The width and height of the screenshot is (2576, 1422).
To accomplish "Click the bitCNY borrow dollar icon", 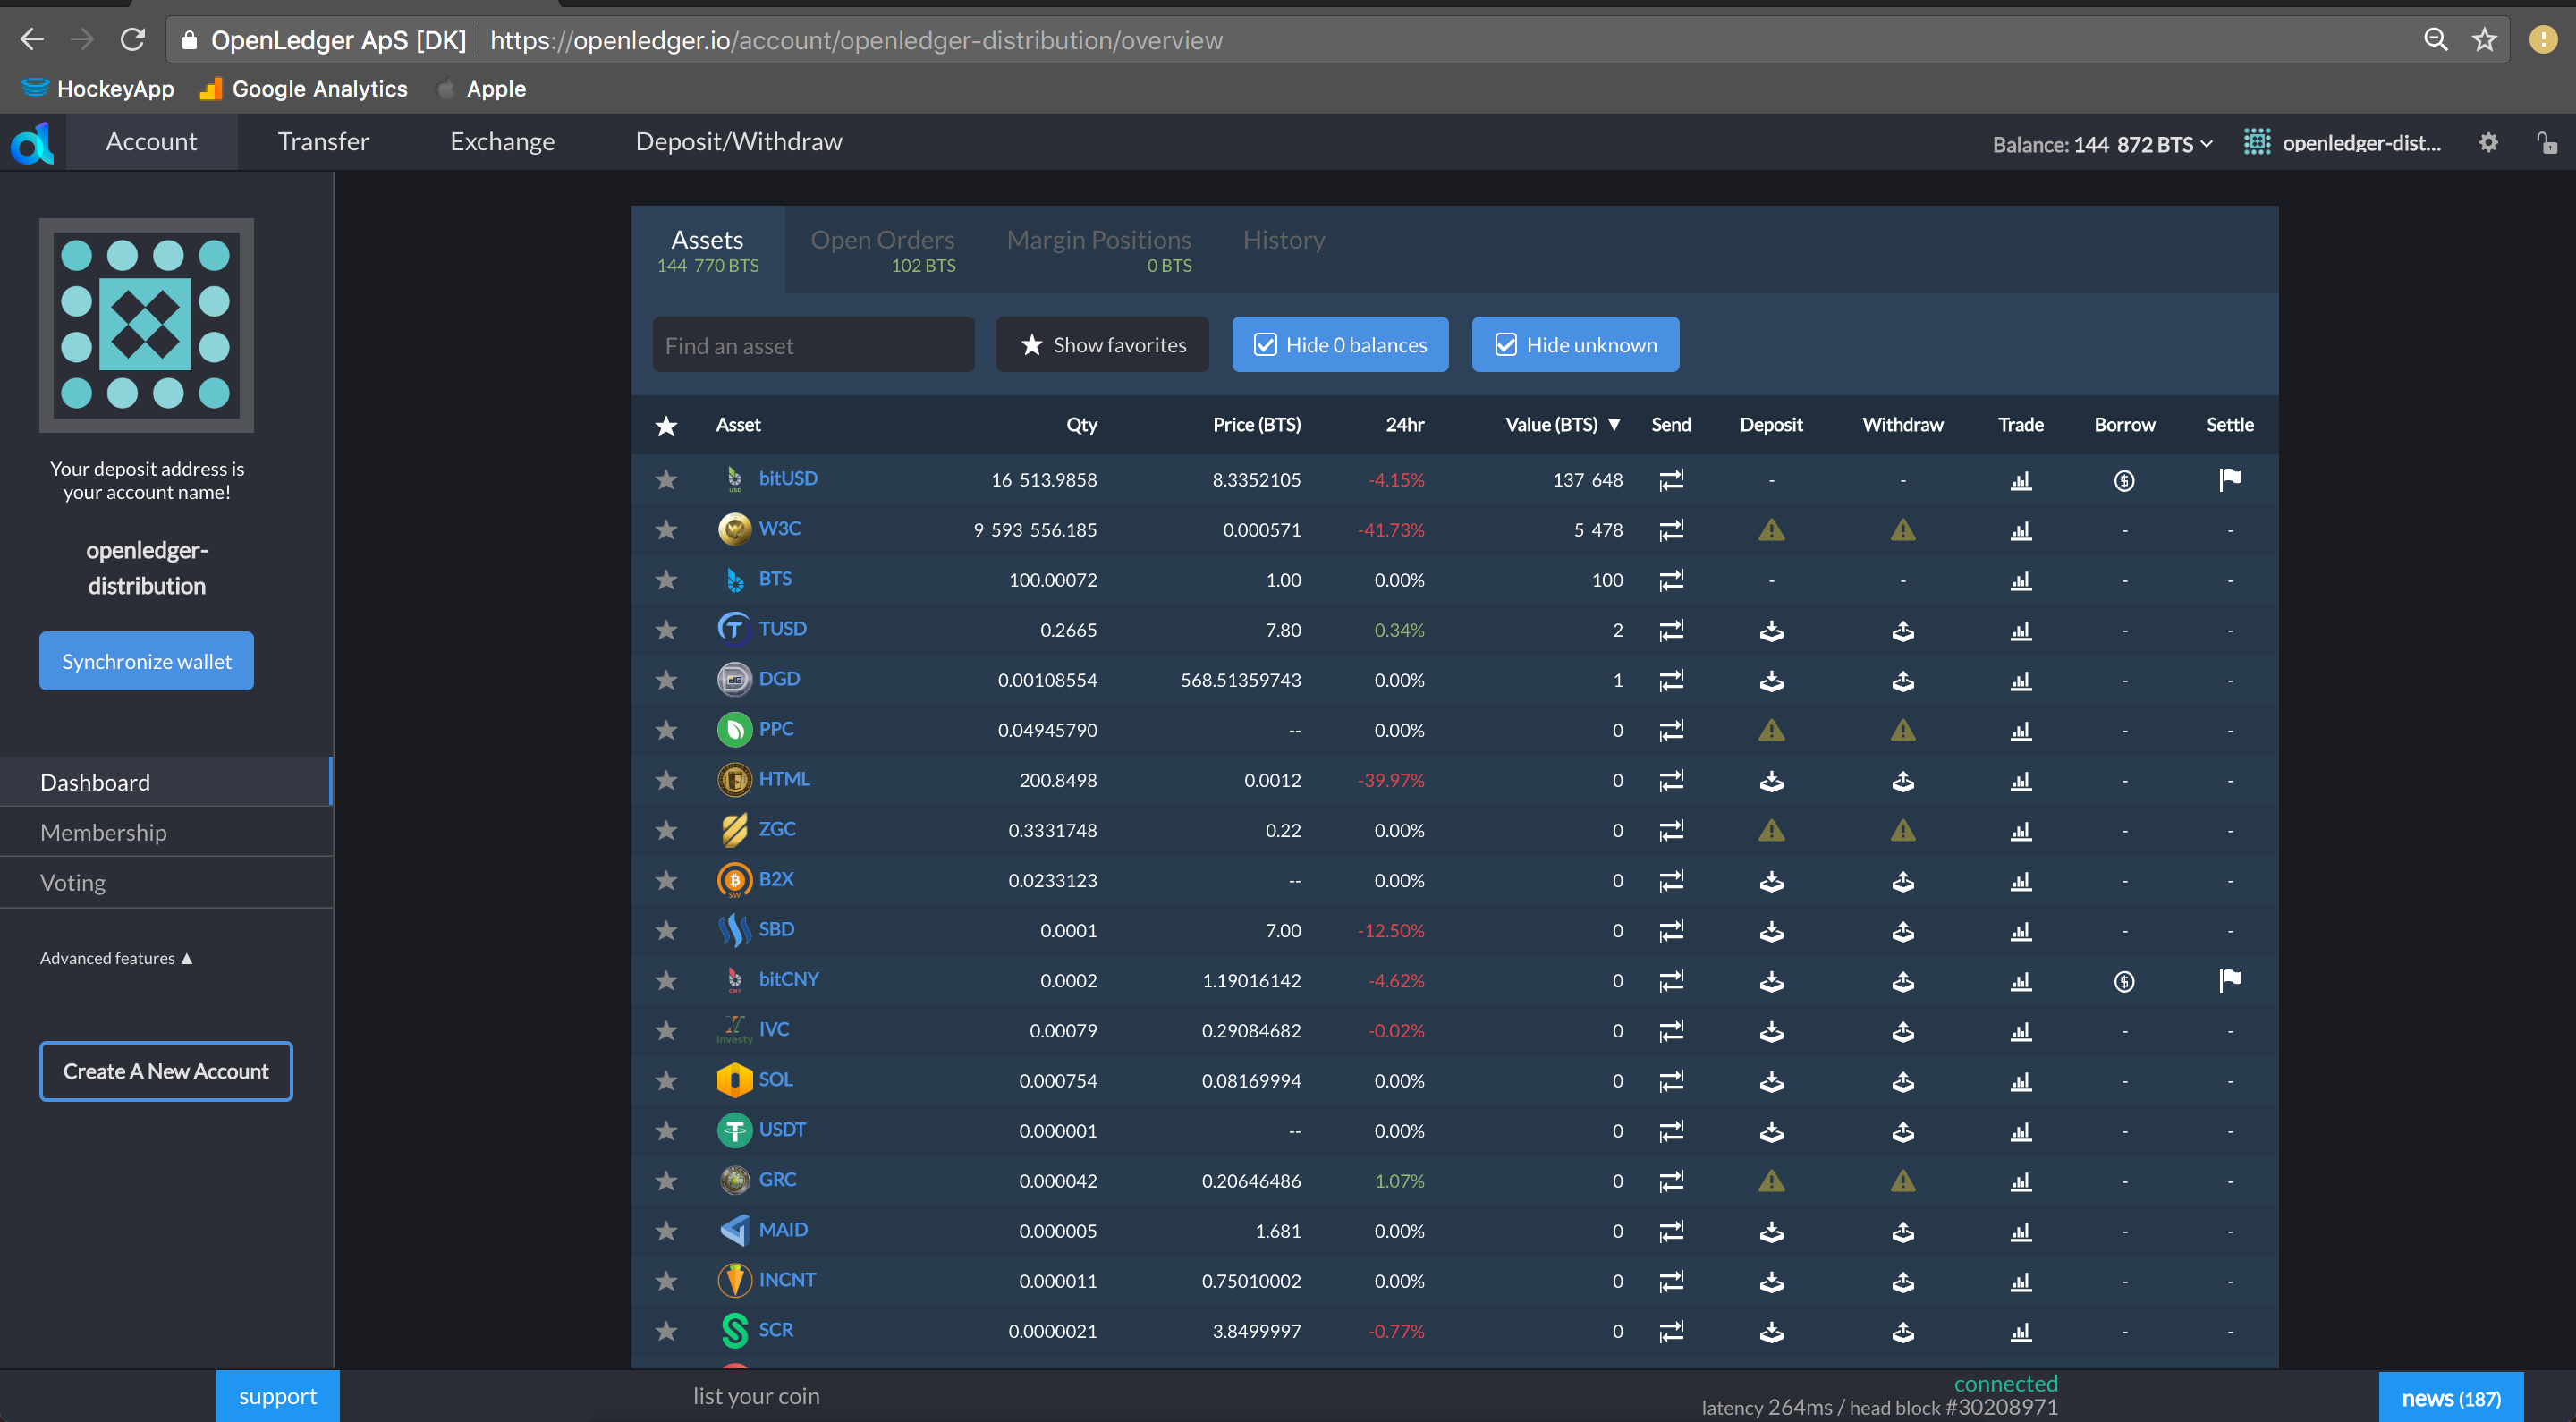I will pos(2124,981).
